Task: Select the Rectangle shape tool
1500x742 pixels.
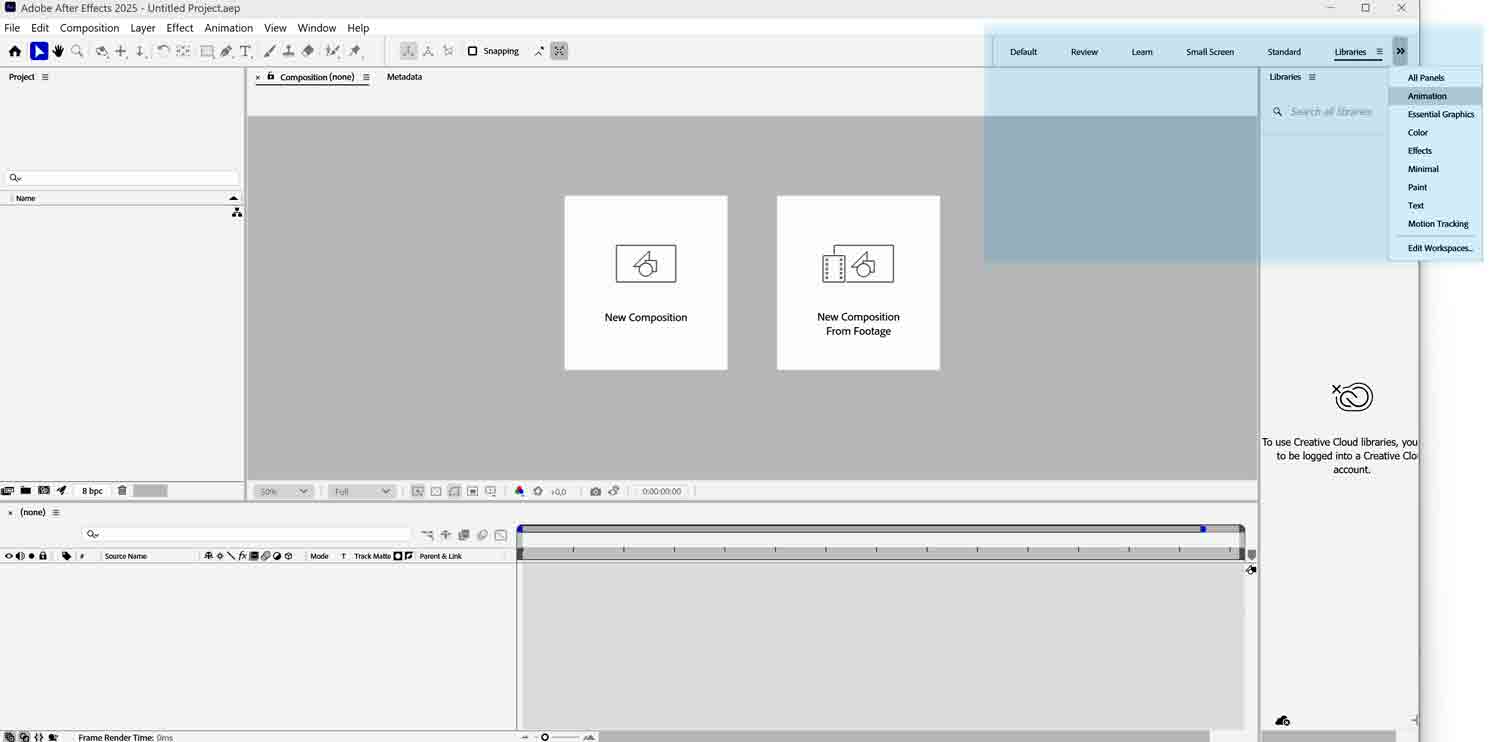Action: coord(207,51)
